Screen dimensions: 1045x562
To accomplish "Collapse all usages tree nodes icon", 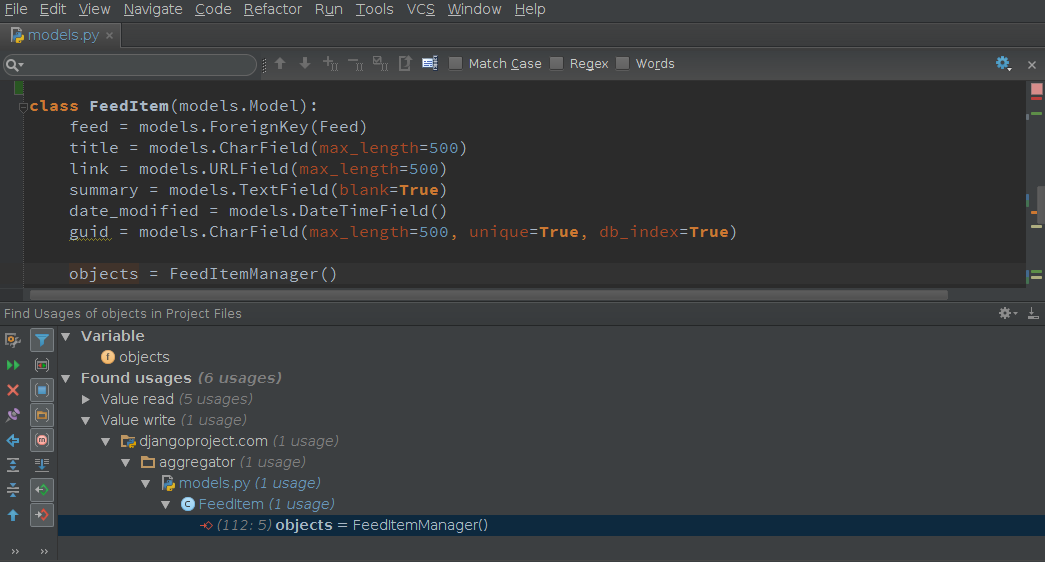I will coord(13,490).
